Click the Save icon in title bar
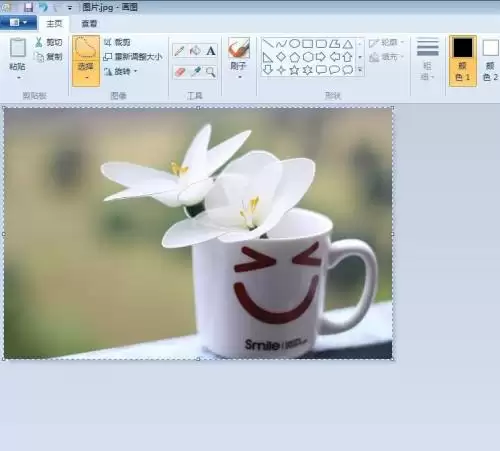The image size is (500, 451). [x=29, y=7]
